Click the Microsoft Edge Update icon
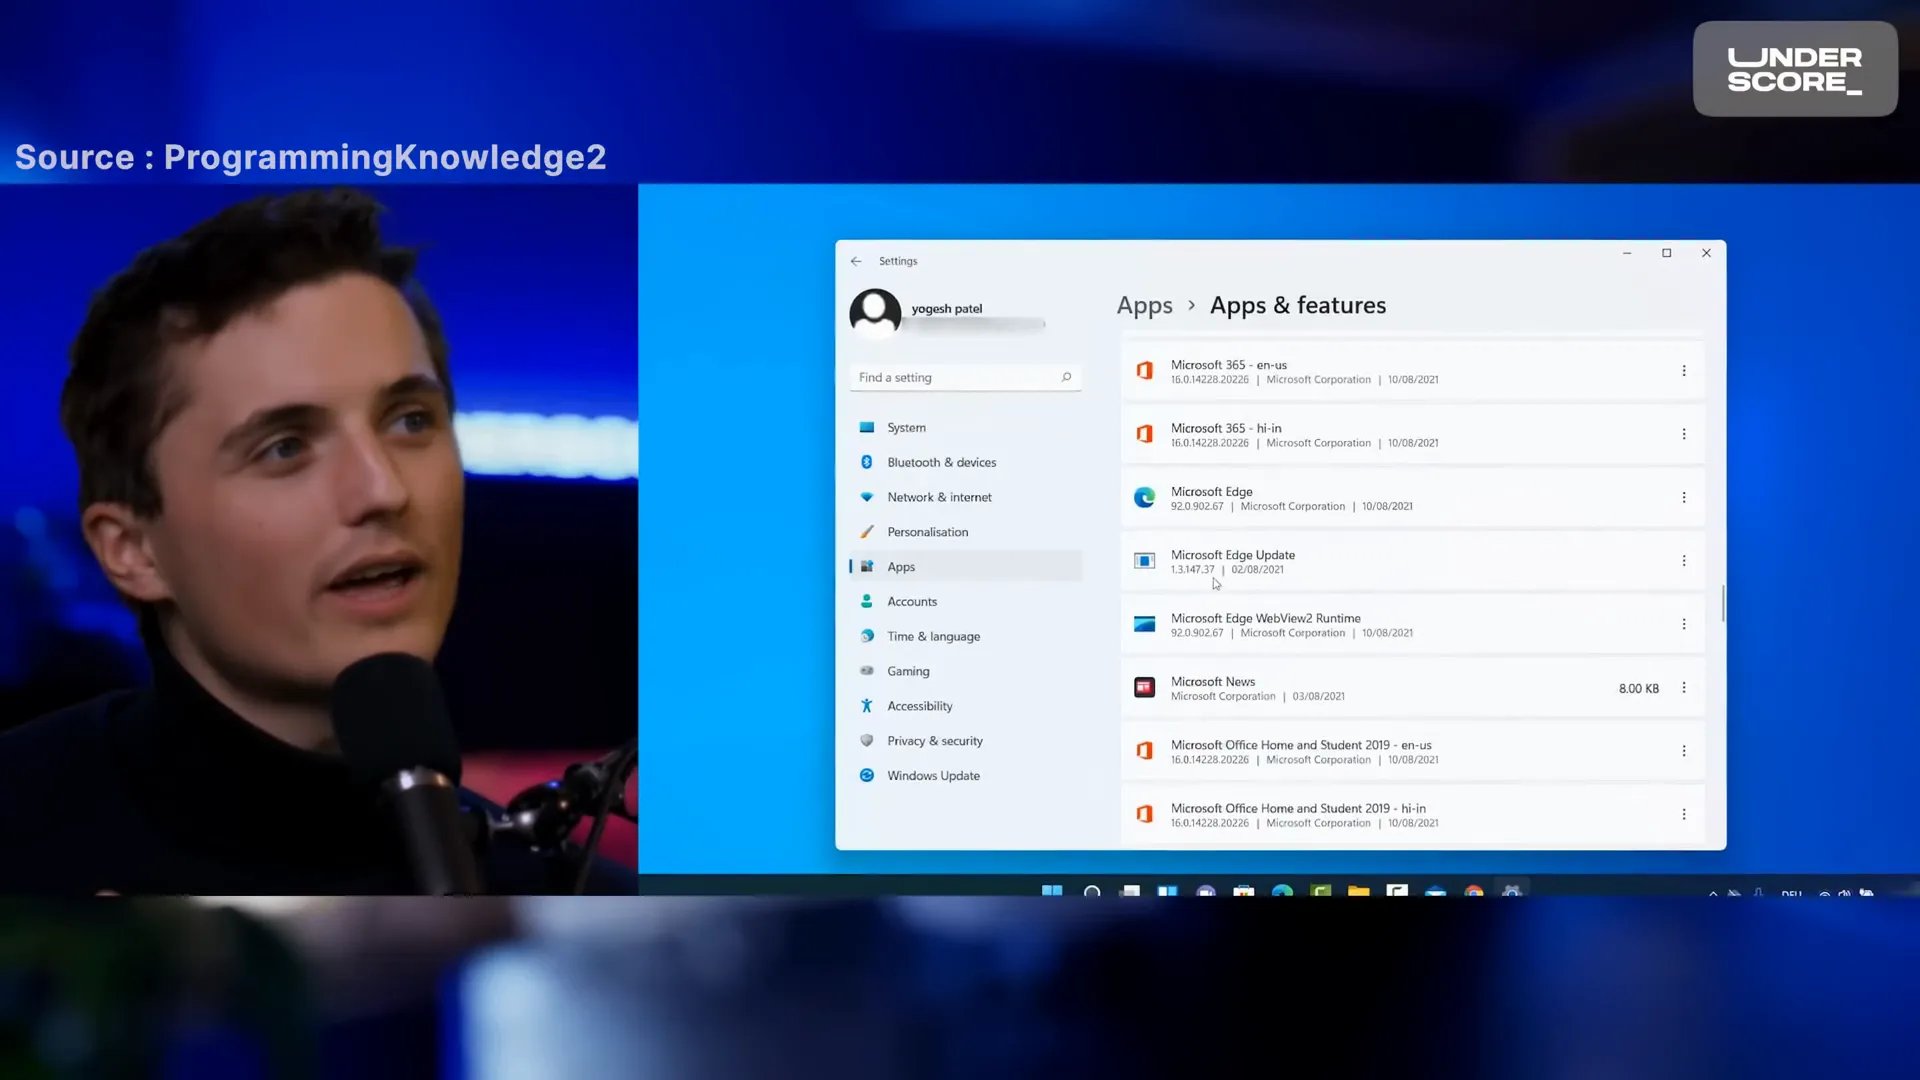This screenshot has width=1920, height=1080. tap(1144, 561)
